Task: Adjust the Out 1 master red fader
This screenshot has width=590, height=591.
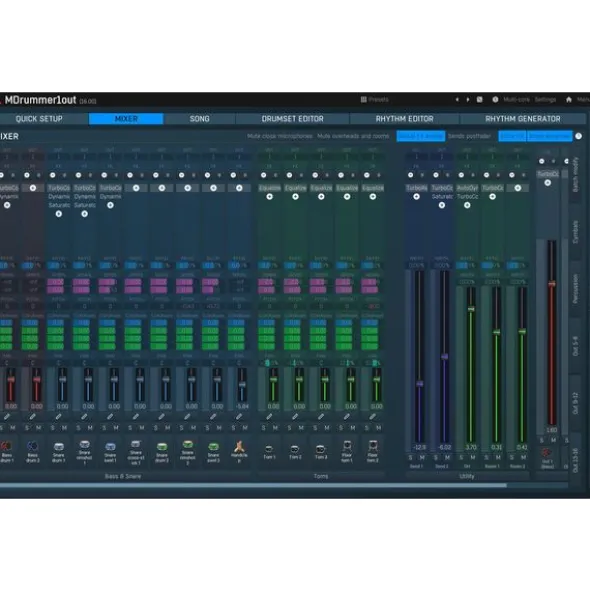Action: (x=552, y=284)
